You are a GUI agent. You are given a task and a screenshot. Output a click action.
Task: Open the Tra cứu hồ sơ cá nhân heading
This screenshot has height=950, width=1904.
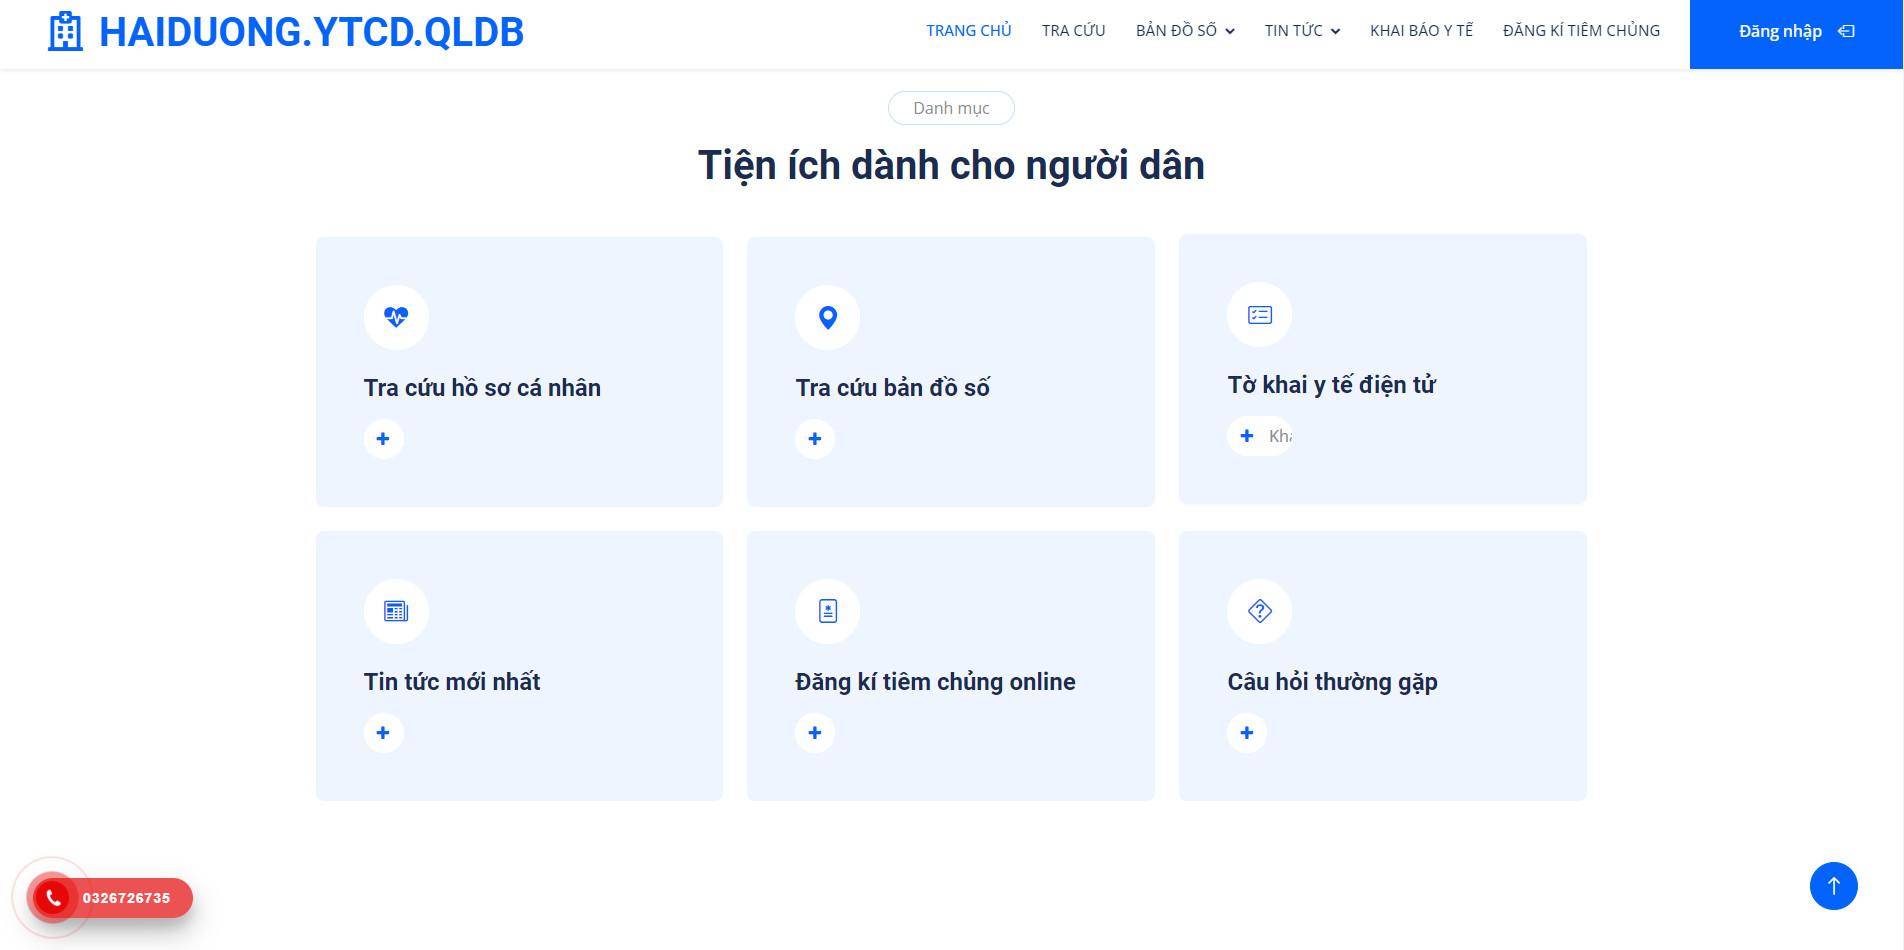point(482,388)
